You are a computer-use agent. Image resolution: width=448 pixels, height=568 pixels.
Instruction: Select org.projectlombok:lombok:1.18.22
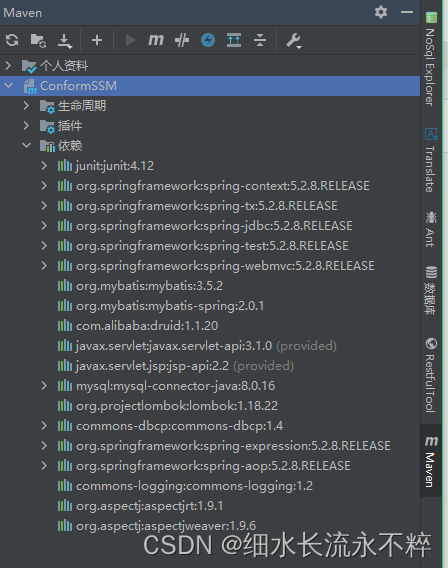pyautogui.click(x=177, y=406)
